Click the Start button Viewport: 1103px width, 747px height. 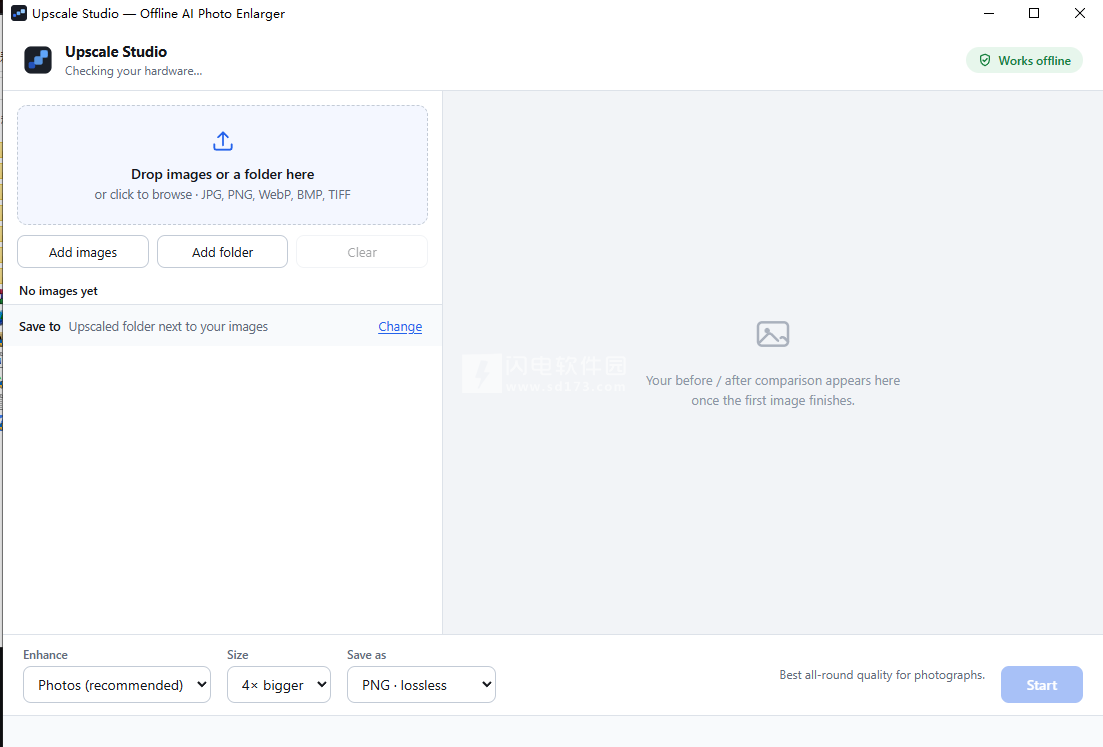(x=1041, y=684)
